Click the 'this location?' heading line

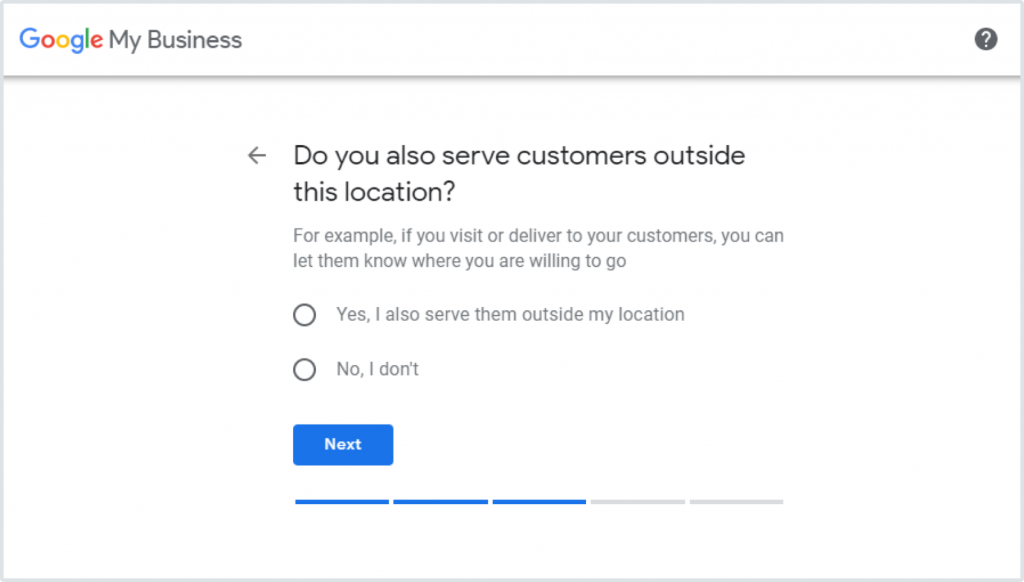(x=375, y=190)
